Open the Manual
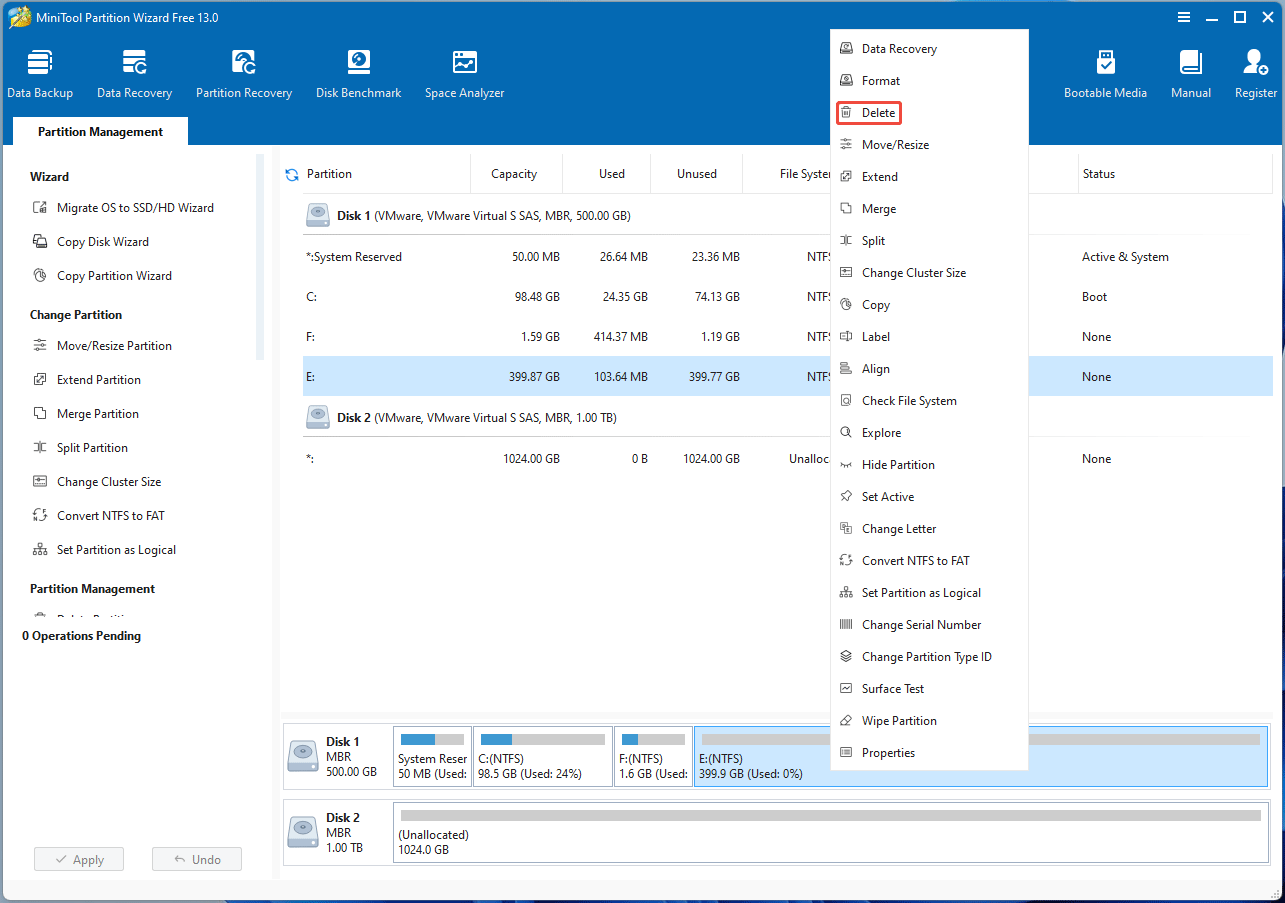This screenshot has width=1285, height=903. coord(1190,75)
